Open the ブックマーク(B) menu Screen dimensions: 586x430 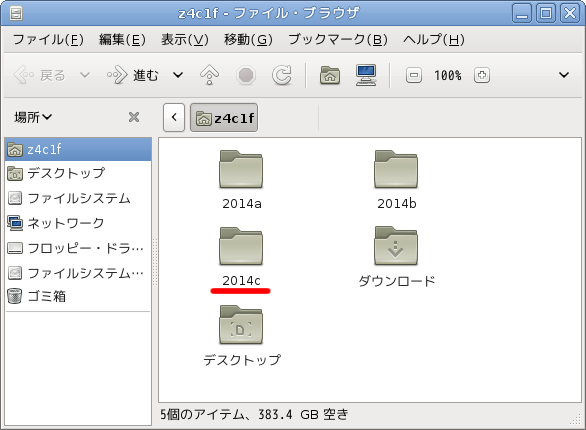(x=338, y=39)
